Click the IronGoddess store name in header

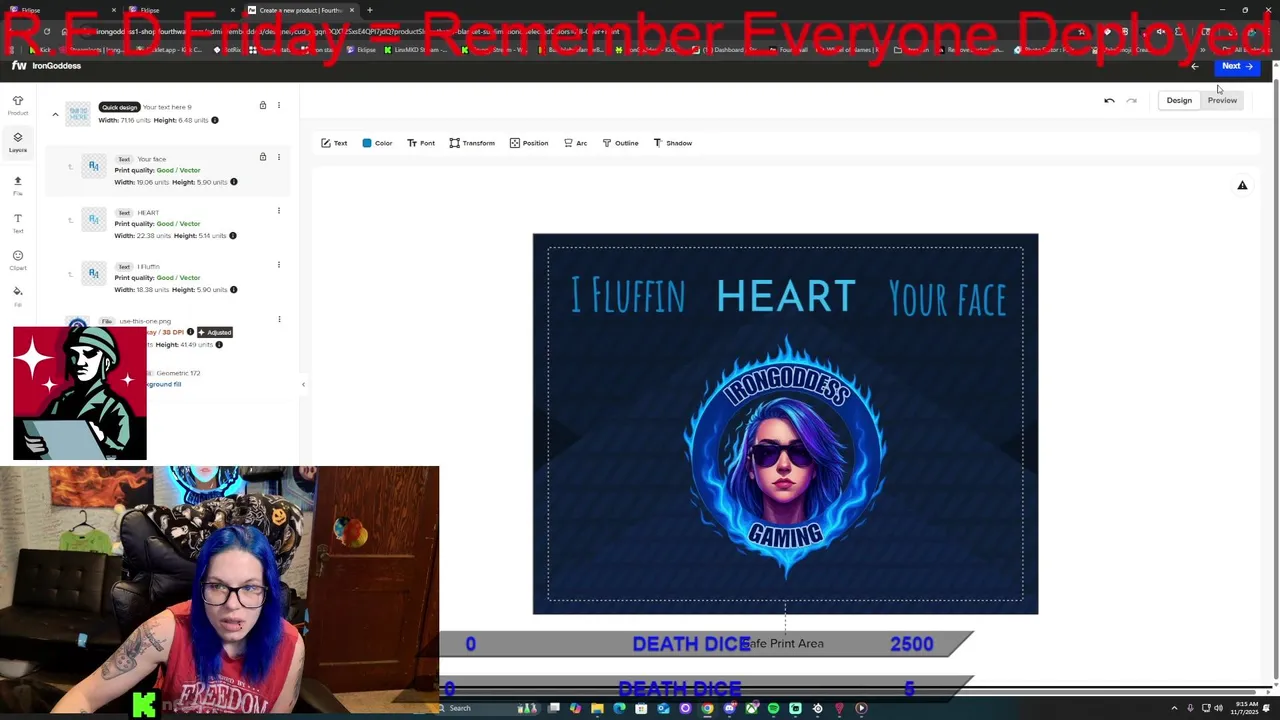coord(56,66)
